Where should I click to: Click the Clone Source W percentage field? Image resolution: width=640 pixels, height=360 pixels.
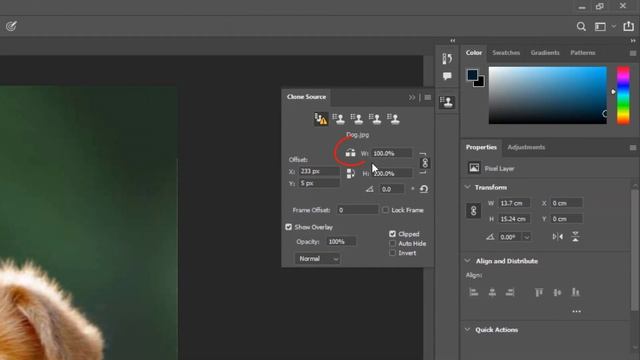click(x=392, y=153)
